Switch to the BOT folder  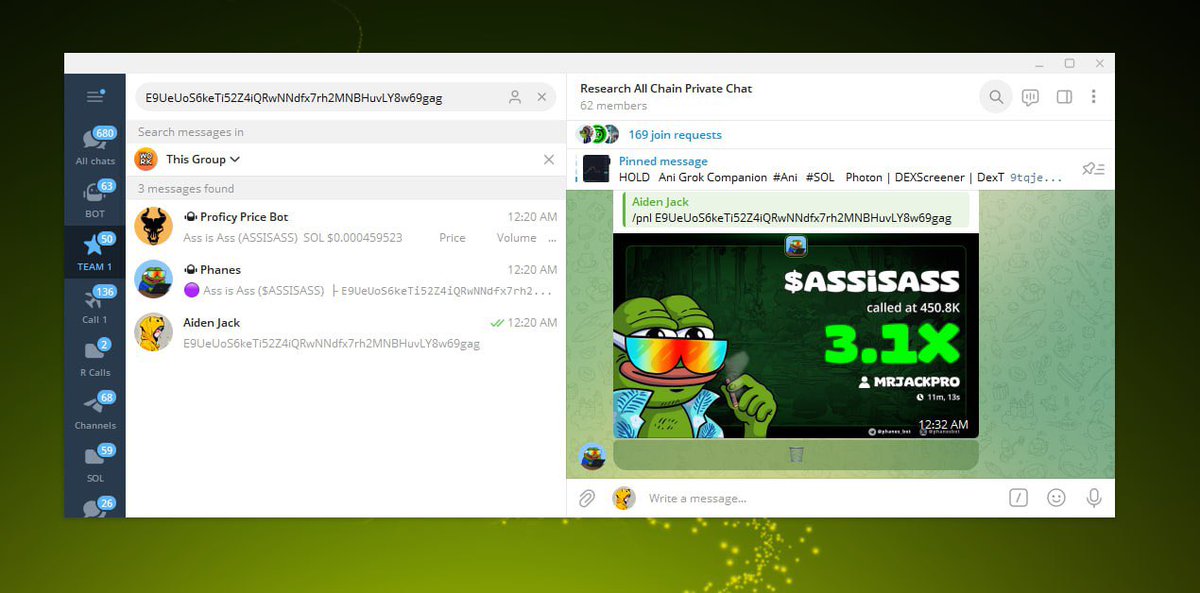coord(95,198)
